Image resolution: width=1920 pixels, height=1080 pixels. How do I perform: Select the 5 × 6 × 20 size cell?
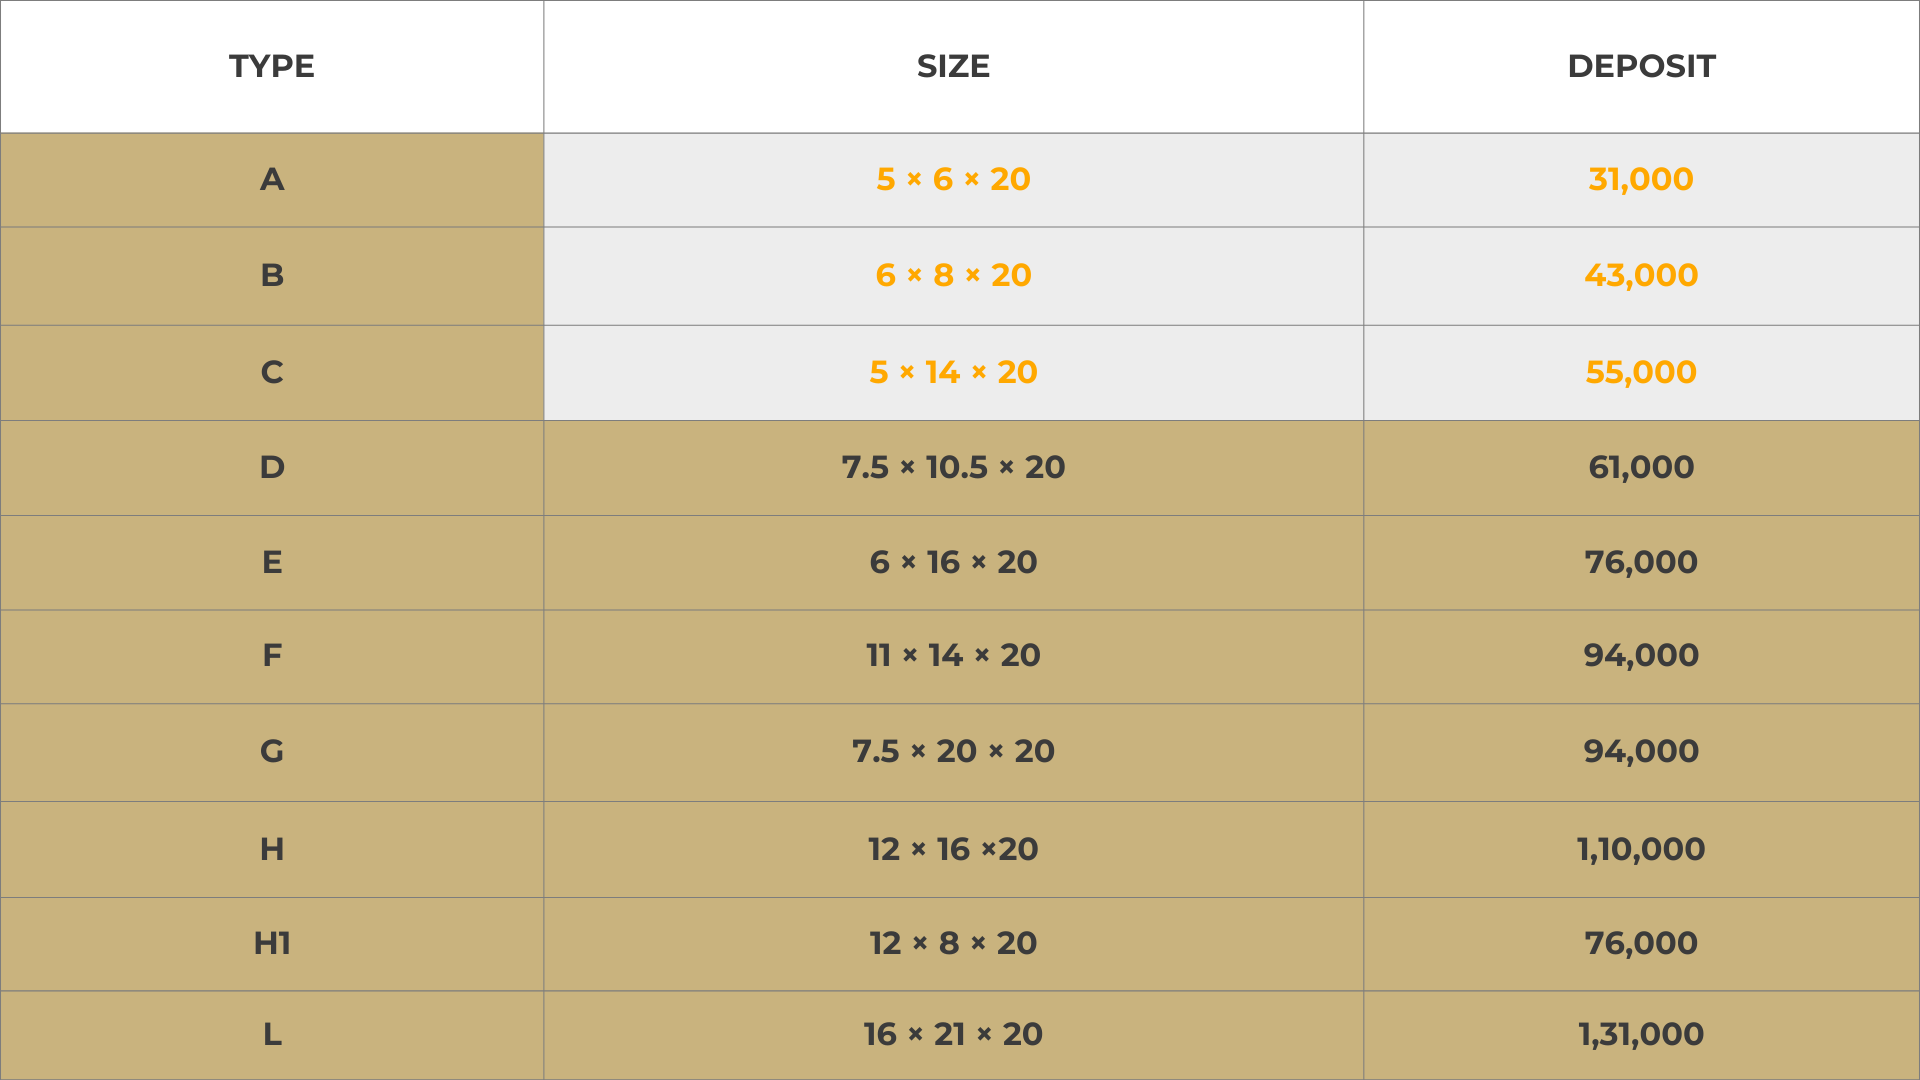(x=953, y=179)
